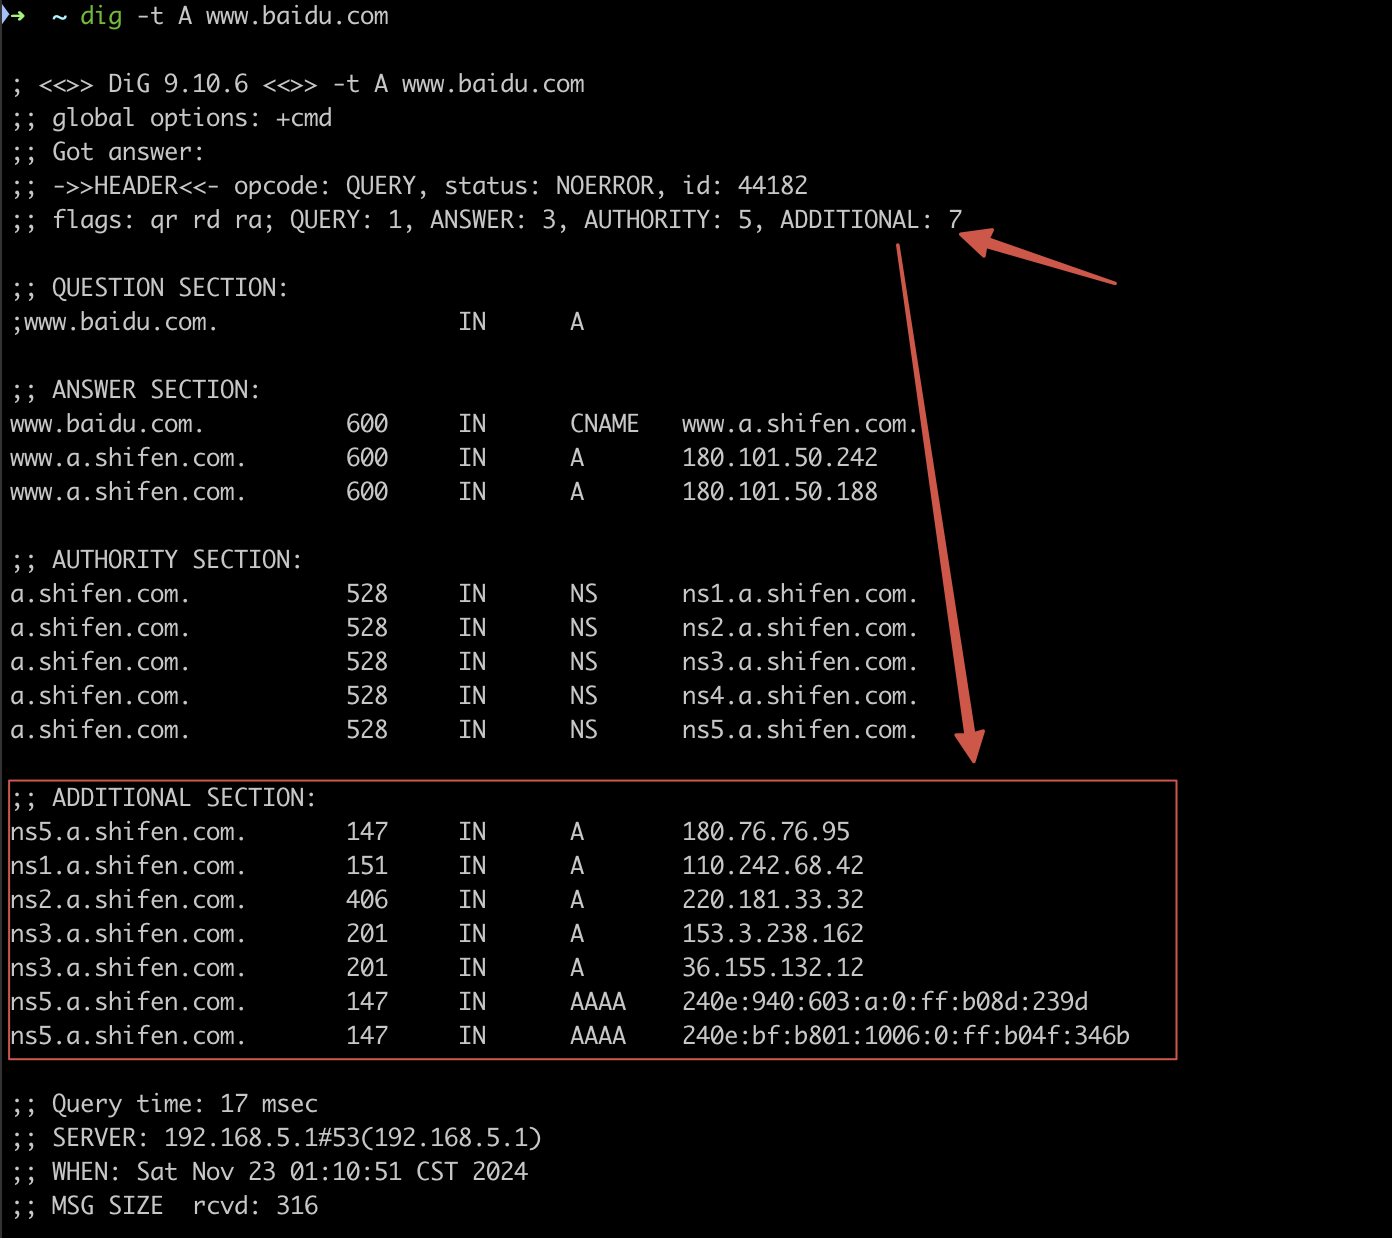
Task: Click the query id 44182
Action: [772, 186]
